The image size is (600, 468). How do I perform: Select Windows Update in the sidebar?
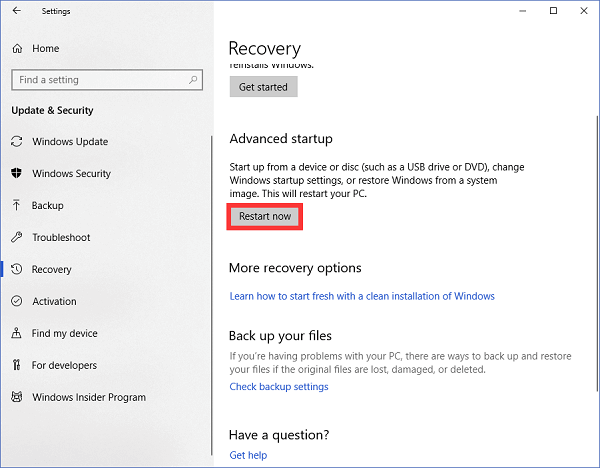pyautogui.click(x=70, y=142)
